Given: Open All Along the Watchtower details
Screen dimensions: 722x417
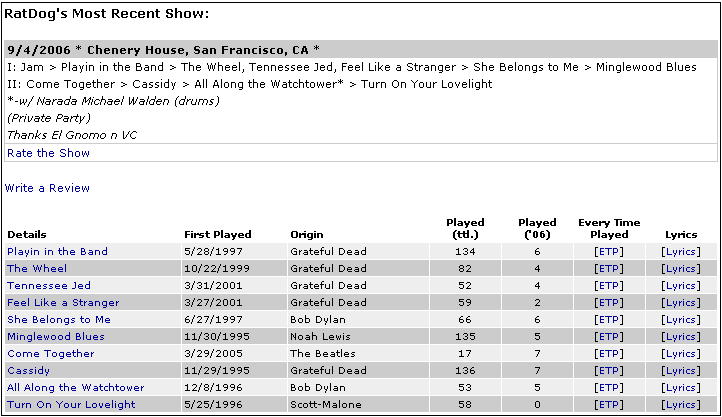Looking at the screenshot, I should pyautogui.click(x=75, y=388).
